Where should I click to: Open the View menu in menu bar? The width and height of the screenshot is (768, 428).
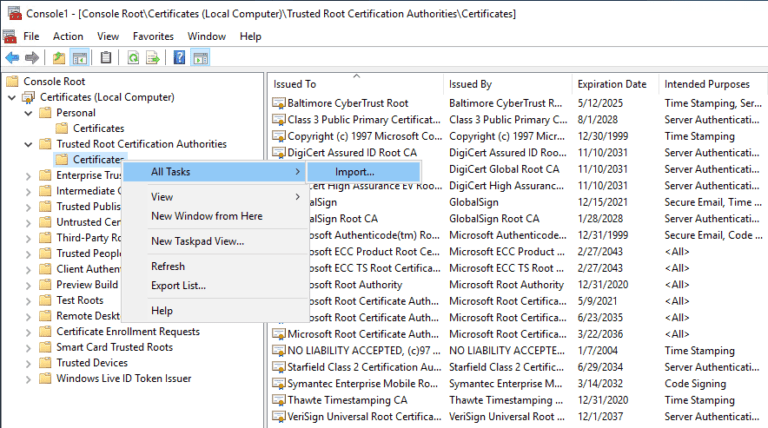(x=108, y=36)
